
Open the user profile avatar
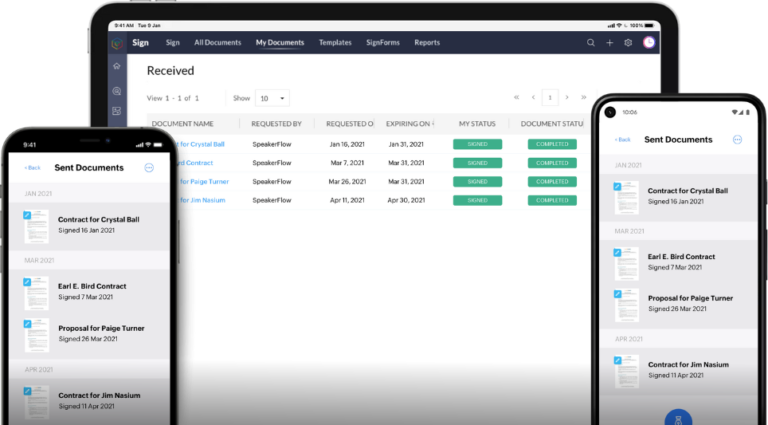tap(649, 43)
